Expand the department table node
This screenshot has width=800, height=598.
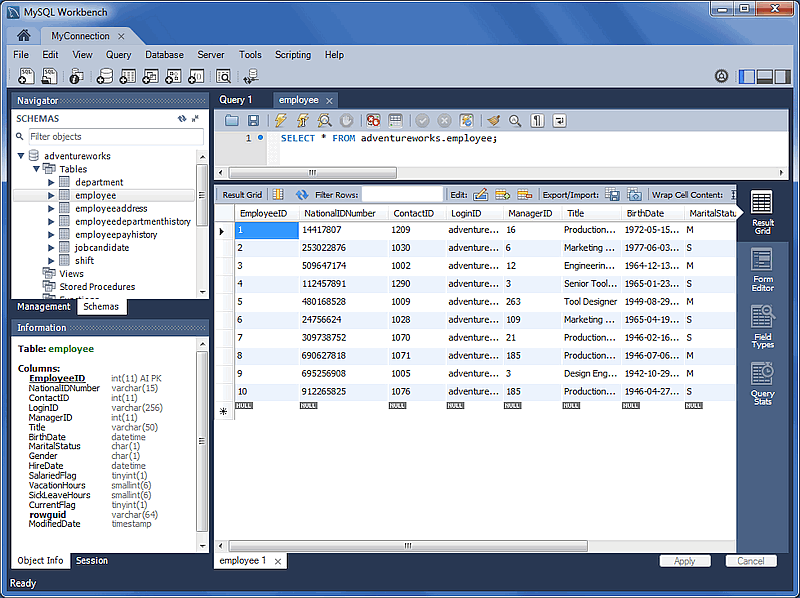pos(51,183)
